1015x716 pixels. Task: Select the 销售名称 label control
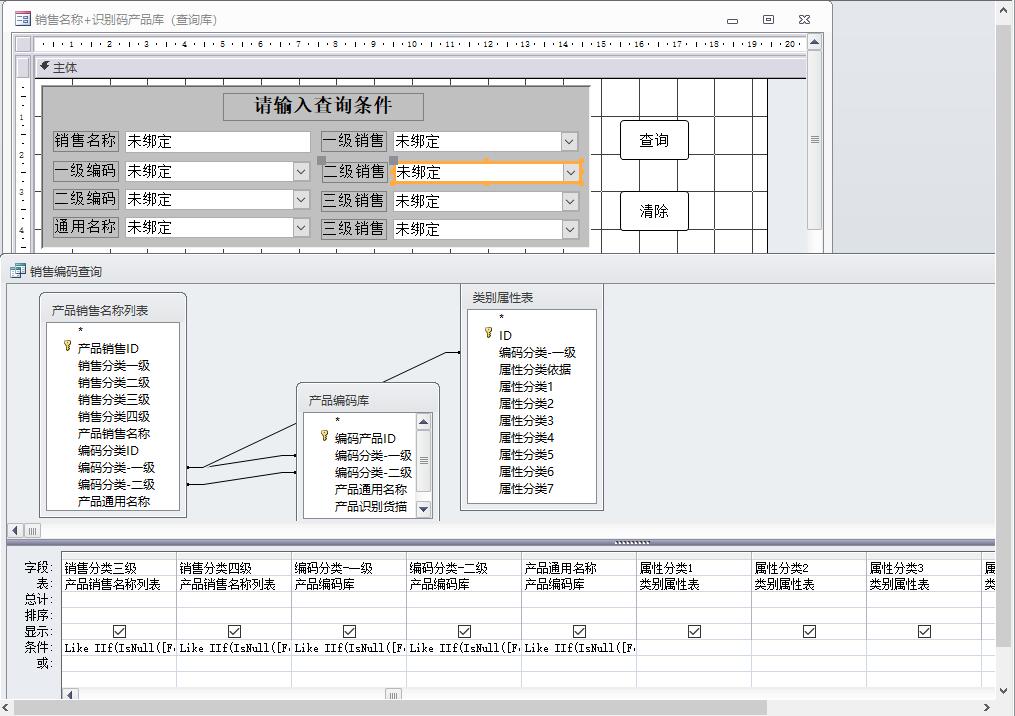[x=85, y=141]
